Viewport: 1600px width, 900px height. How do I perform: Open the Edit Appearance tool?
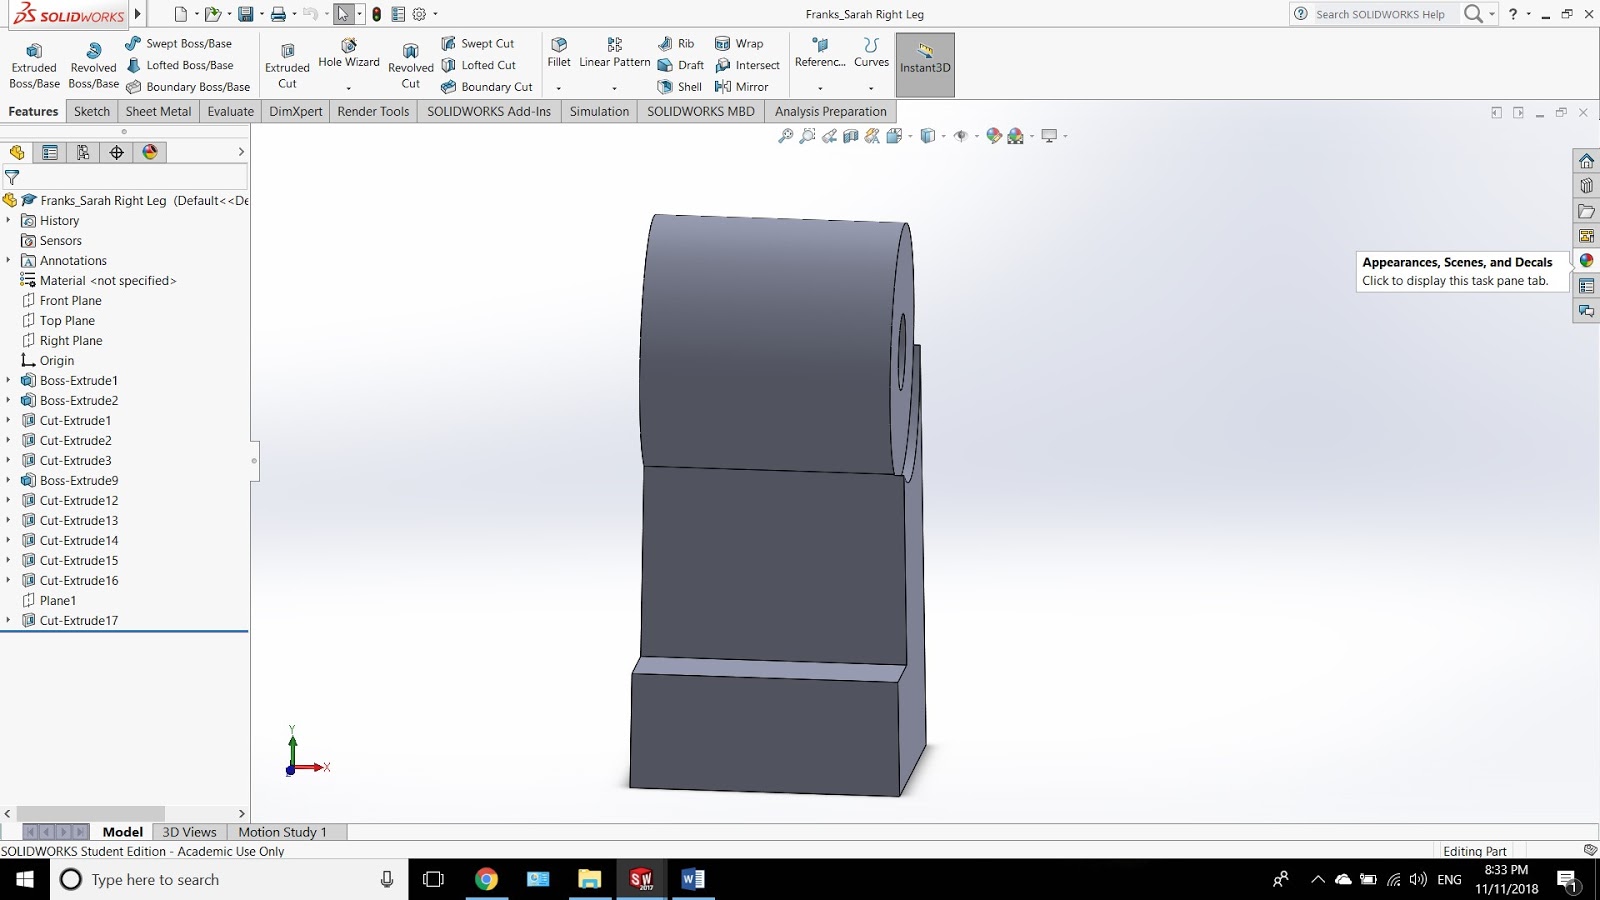point(993,135)
